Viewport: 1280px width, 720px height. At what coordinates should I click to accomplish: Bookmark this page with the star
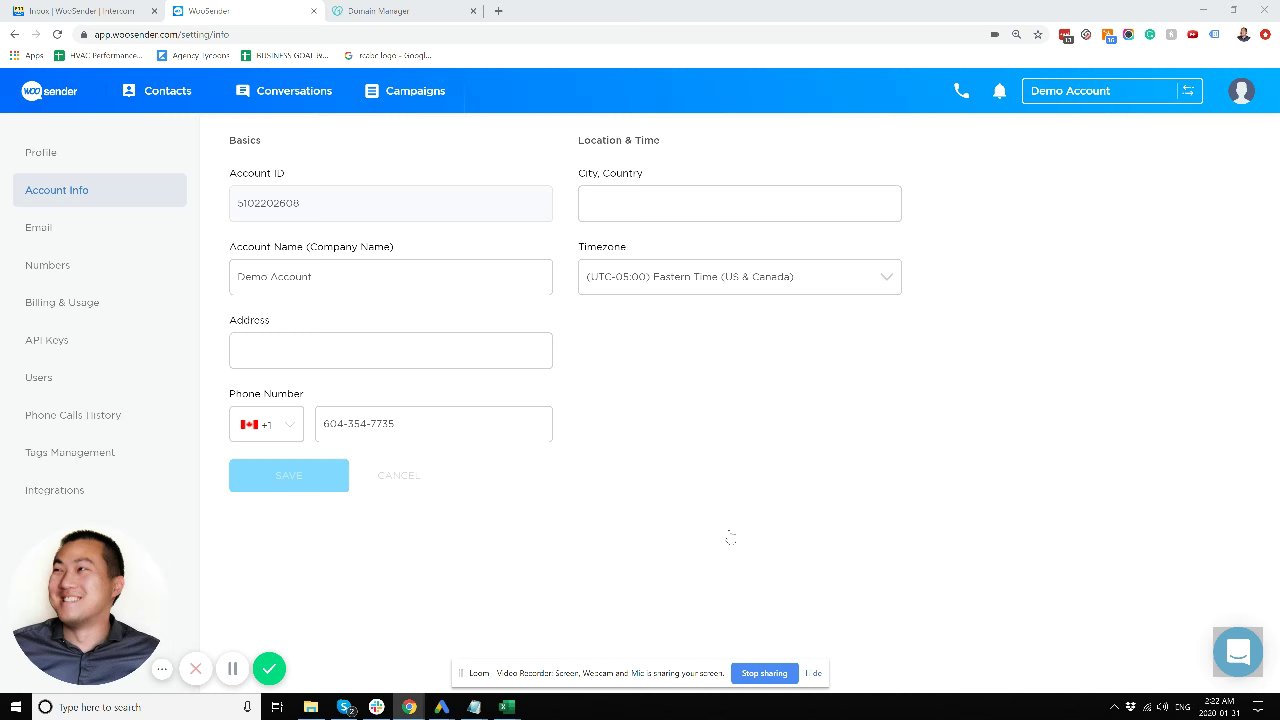coord(1038,34)
